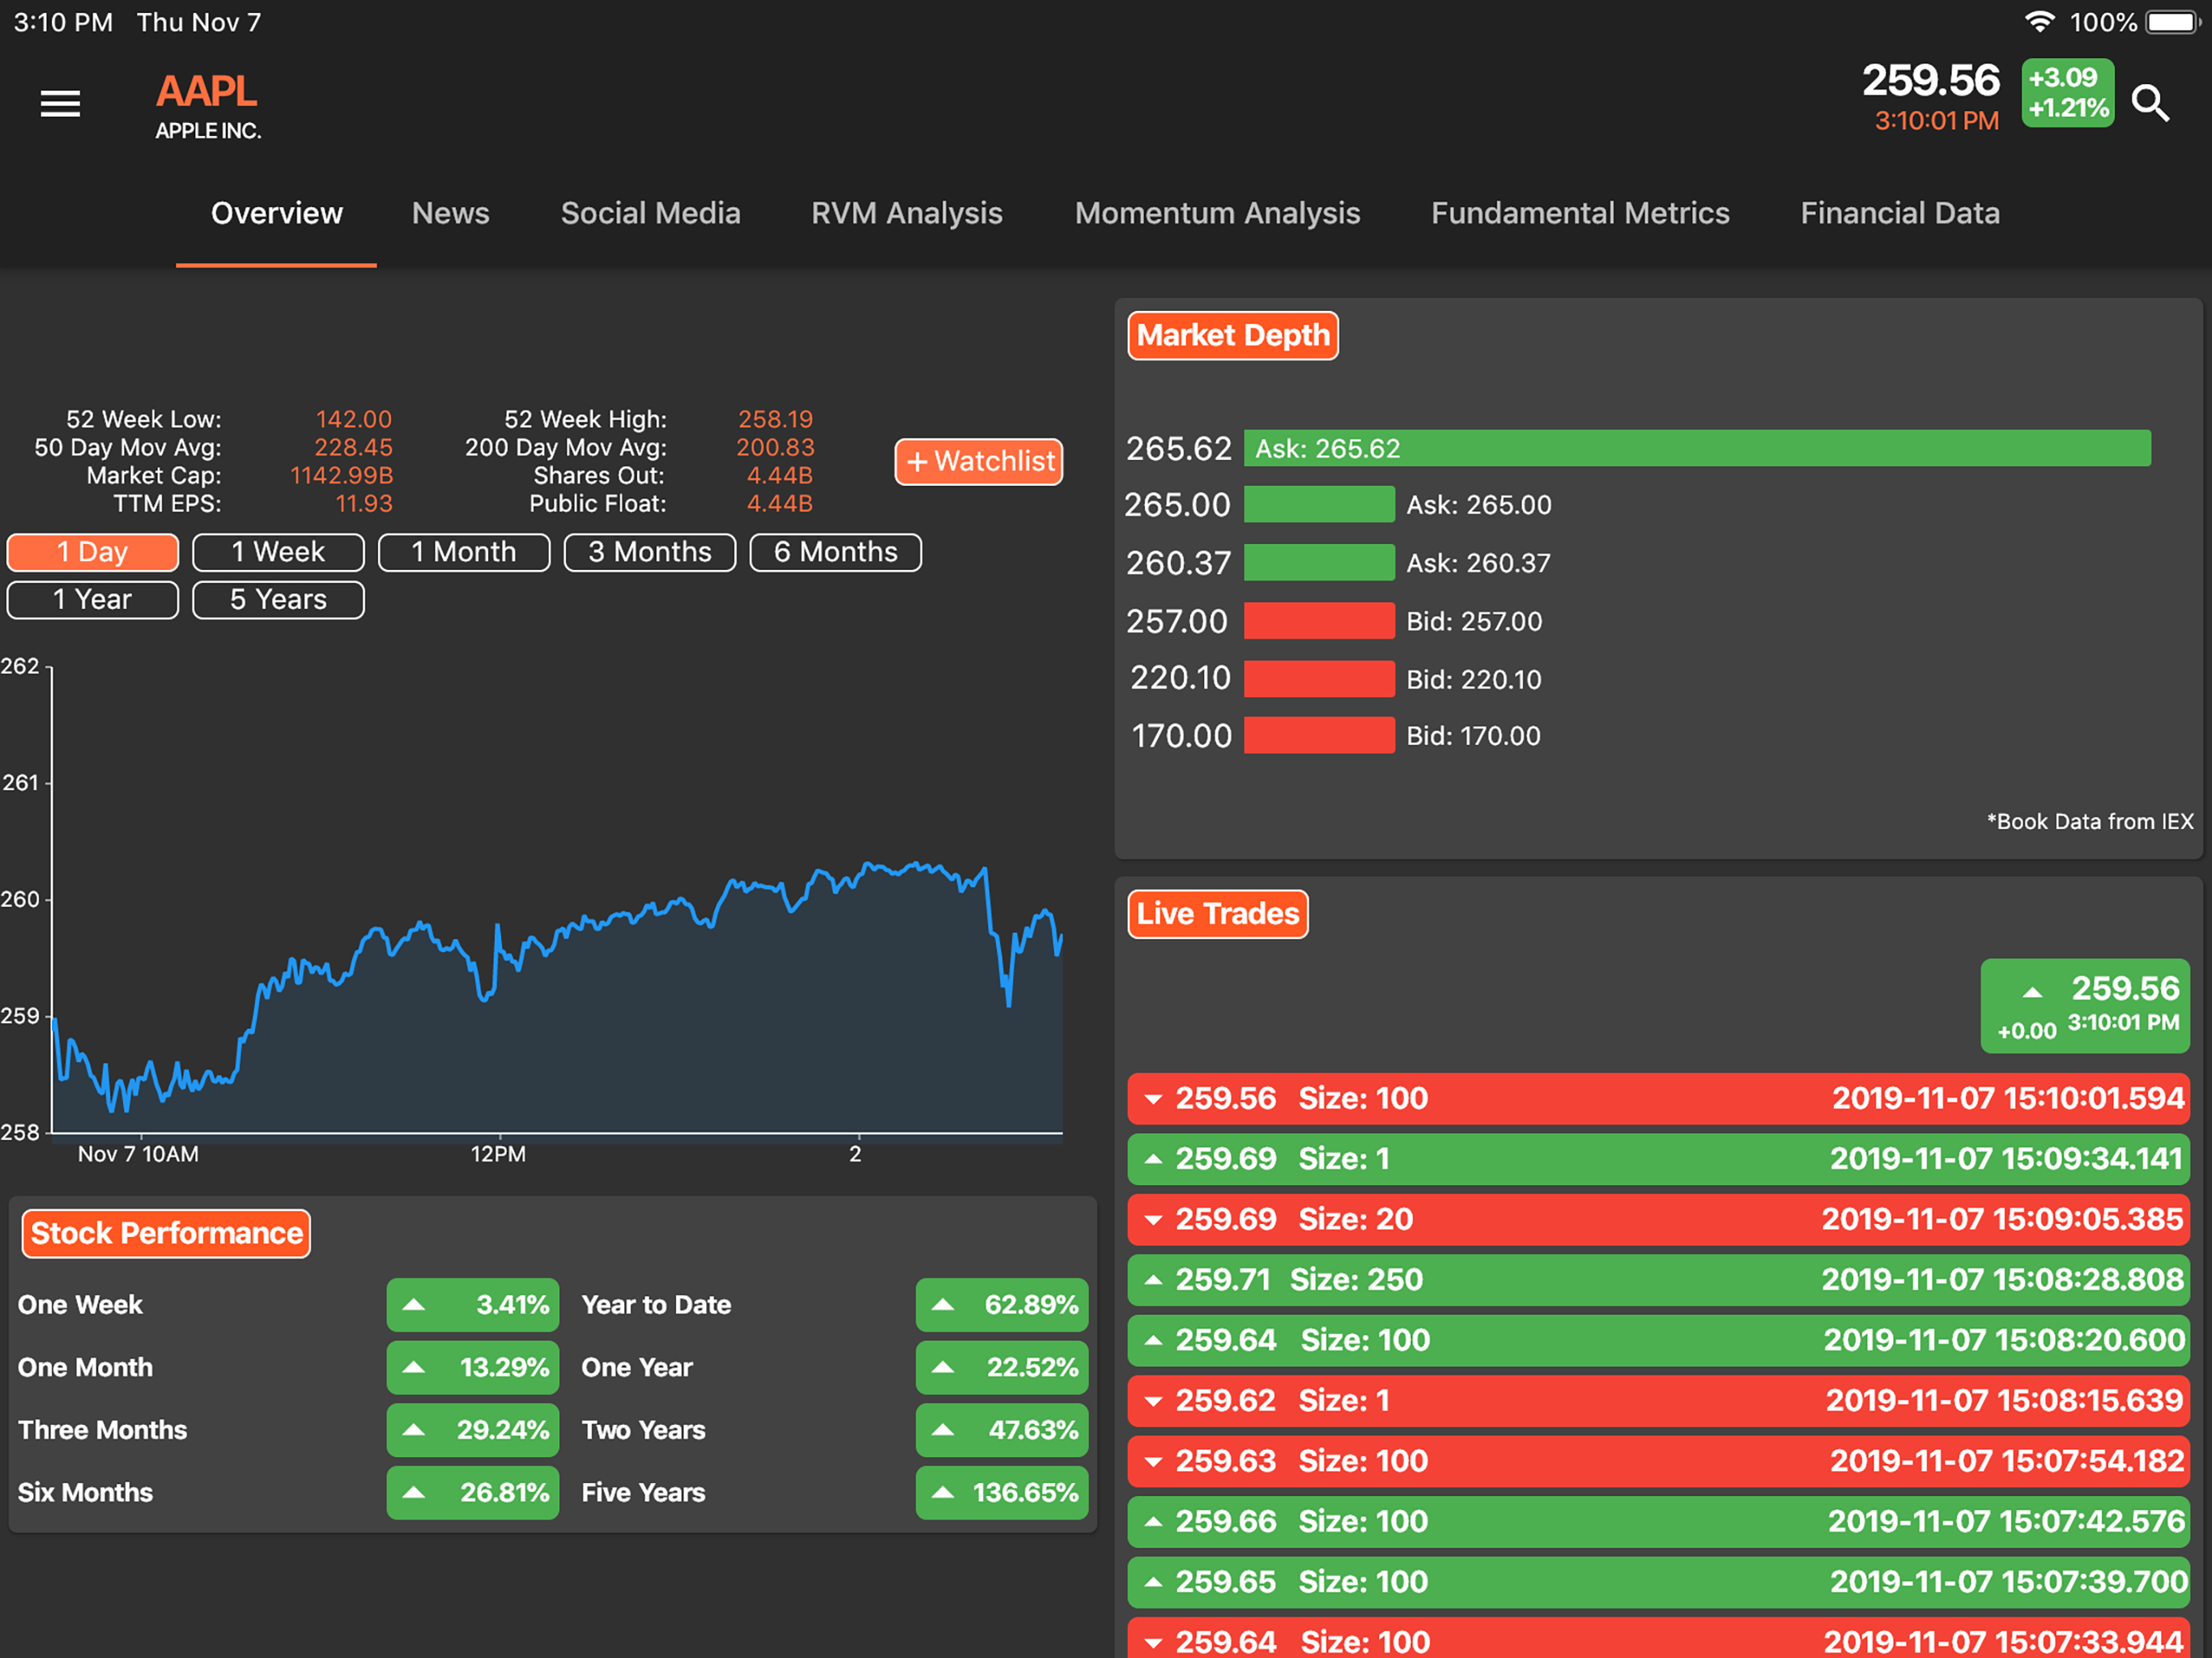Image resolution: width=2212 pixels, height=1658 pixels.
Task: Tap the 259.71 Size 250 trade row
Action: [x=1657, y=1280]
